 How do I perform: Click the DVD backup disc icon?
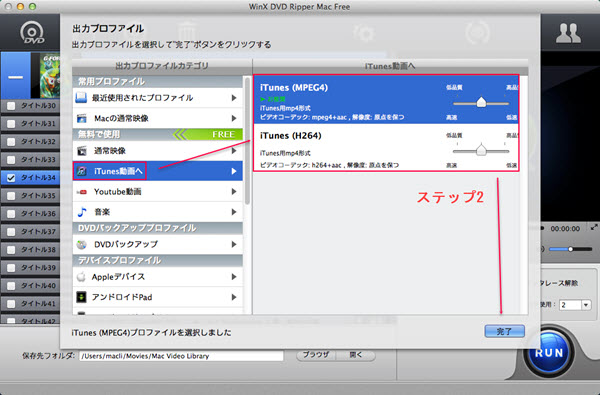pos(82,244)
